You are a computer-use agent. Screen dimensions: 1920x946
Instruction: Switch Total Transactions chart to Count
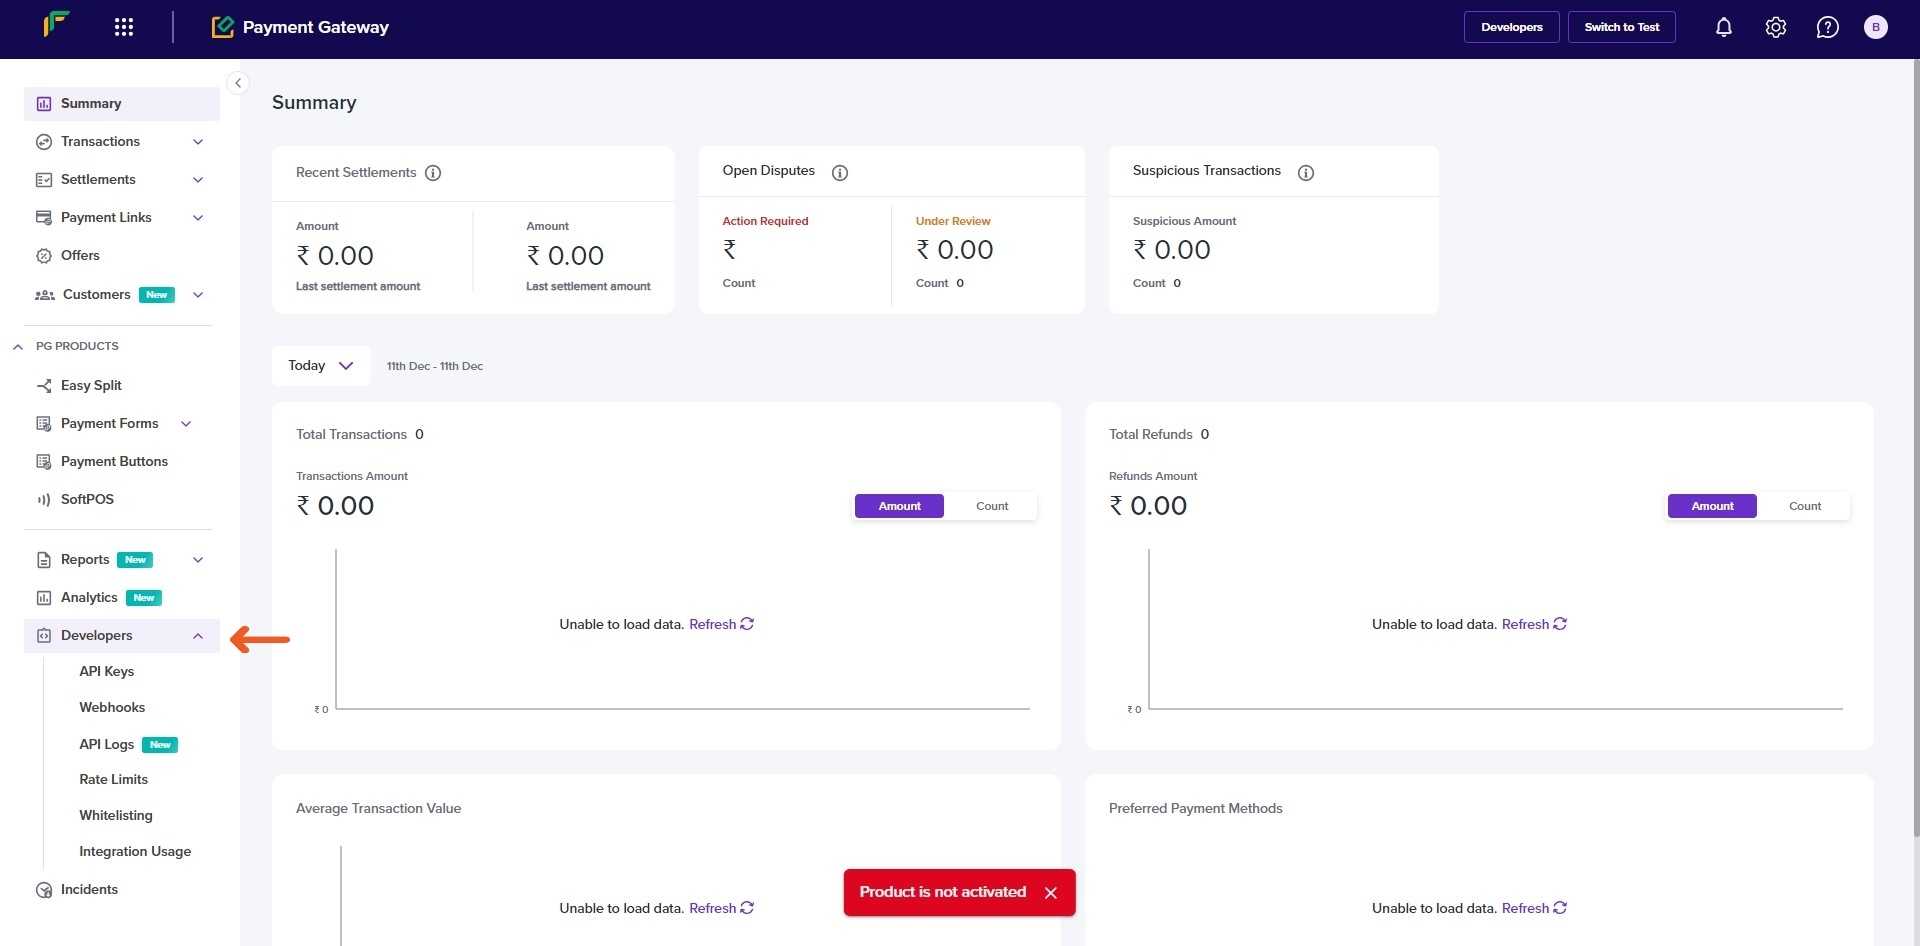pos(991,506)
